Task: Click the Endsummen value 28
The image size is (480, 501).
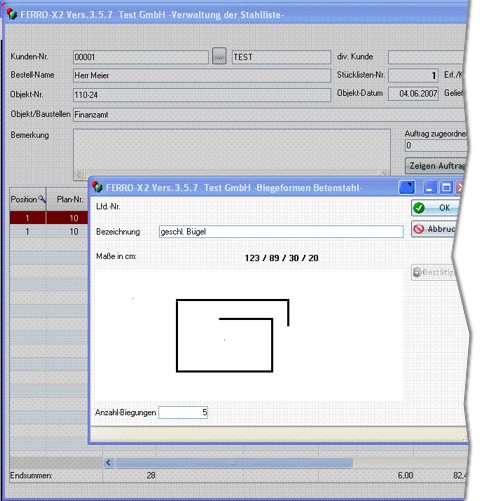Action: click(x=151, y=475)
